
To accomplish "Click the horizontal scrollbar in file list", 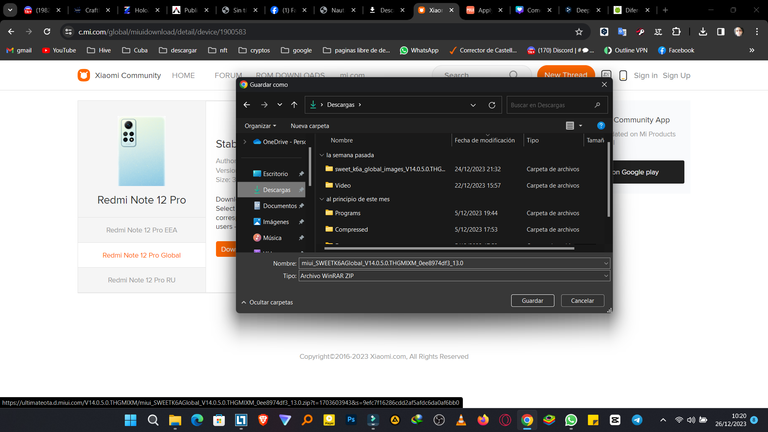I will coord(449,248).
